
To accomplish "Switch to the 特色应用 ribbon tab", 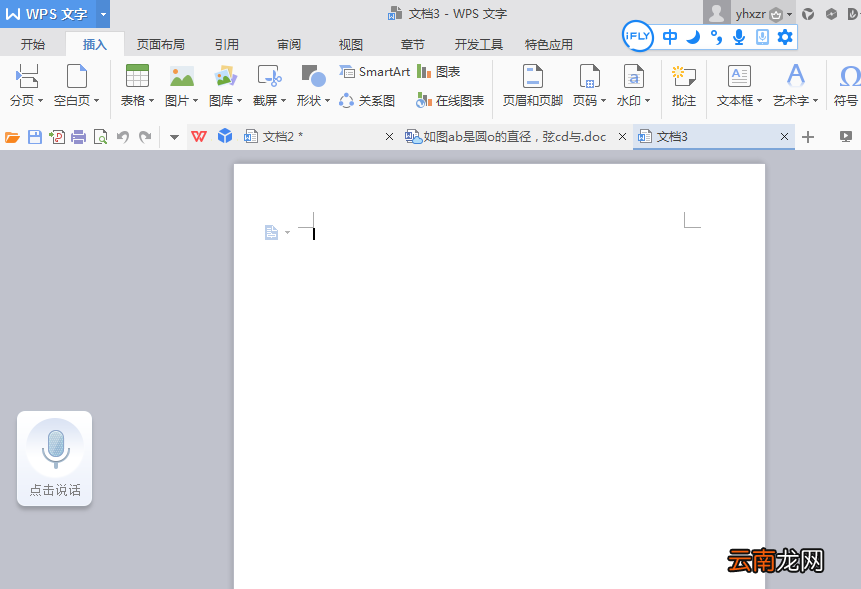I will [549, 44].
